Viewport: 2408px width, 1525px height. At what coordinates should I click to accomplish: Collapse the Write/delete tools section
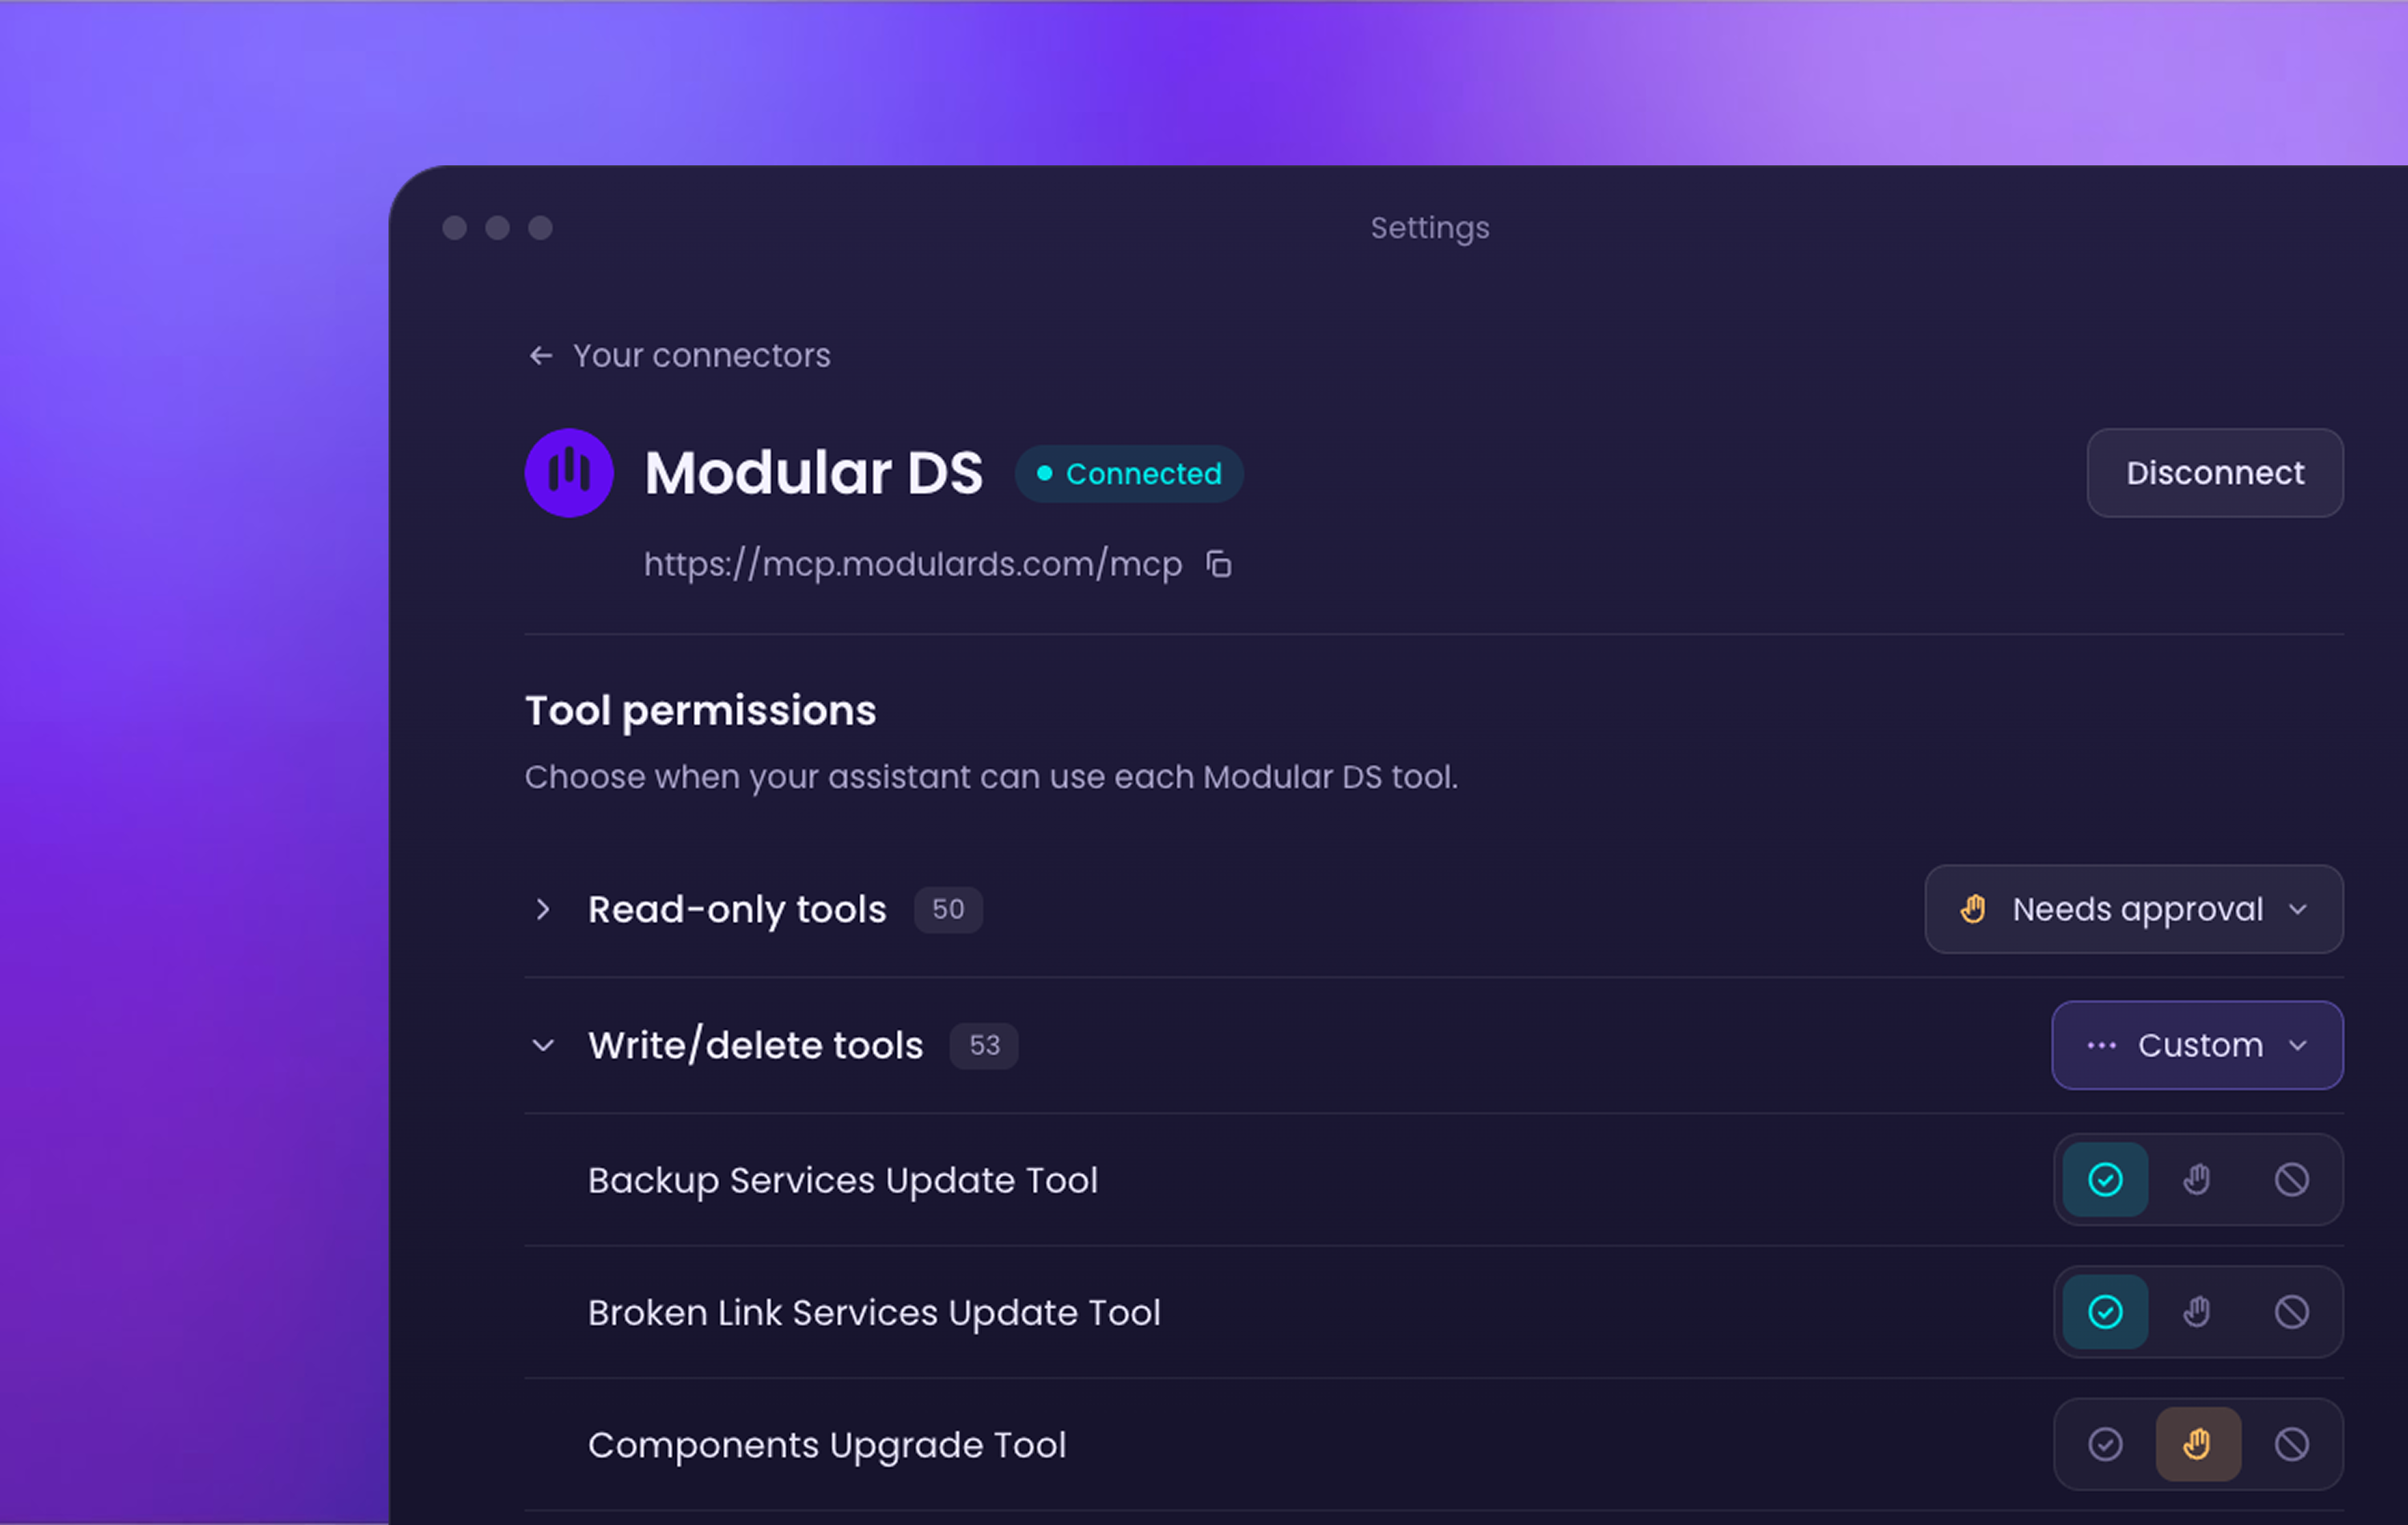[542, 1046]
